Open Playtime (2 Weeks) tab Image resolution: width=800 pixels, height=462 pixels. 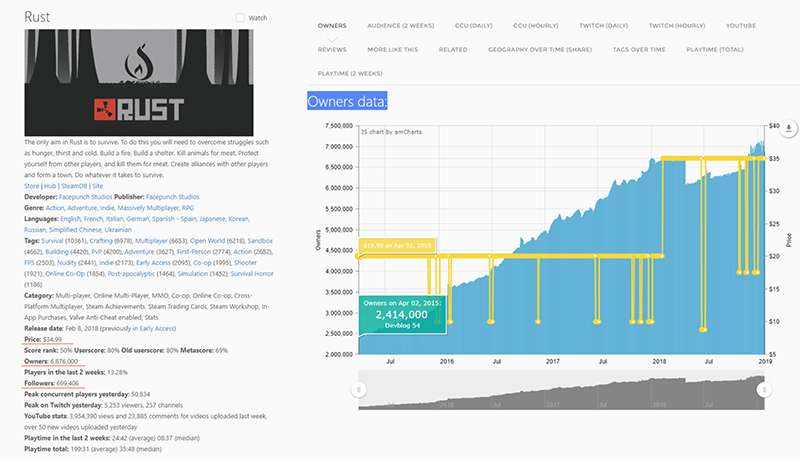point(350,73)
